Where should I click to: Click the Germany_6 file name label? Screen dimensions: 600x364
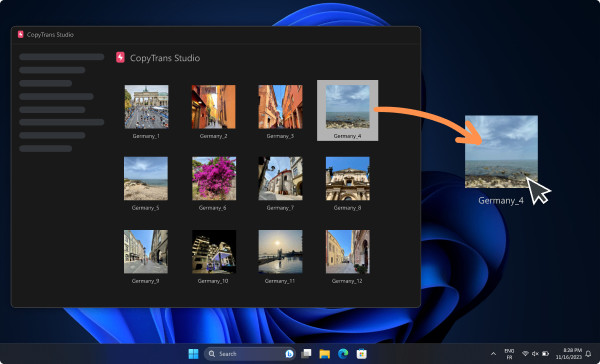[x=213, y=208]
